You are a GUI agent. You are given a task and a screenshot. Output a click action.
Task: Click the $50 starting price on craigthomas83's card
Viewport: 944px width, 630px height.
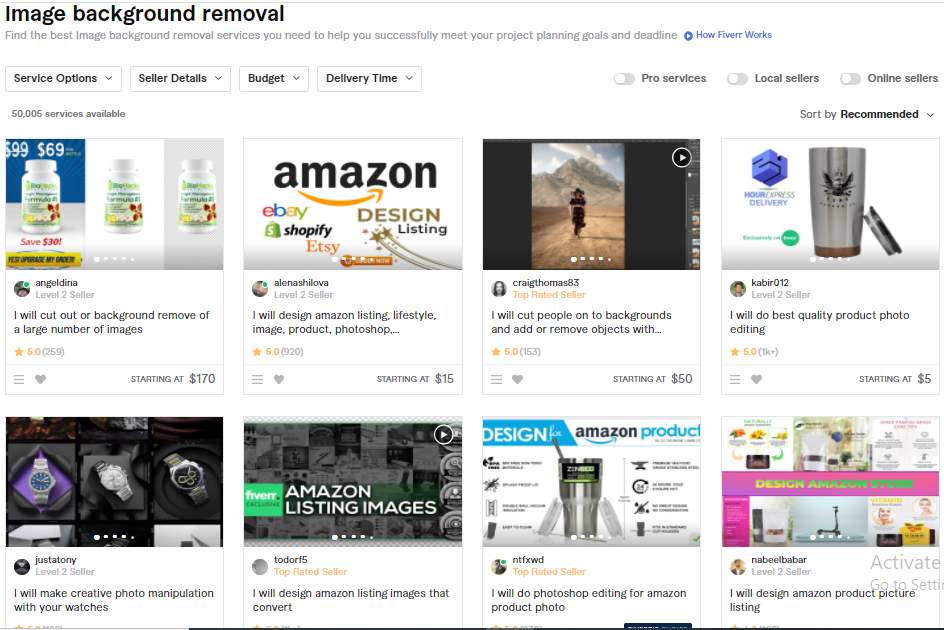[682, 379]
